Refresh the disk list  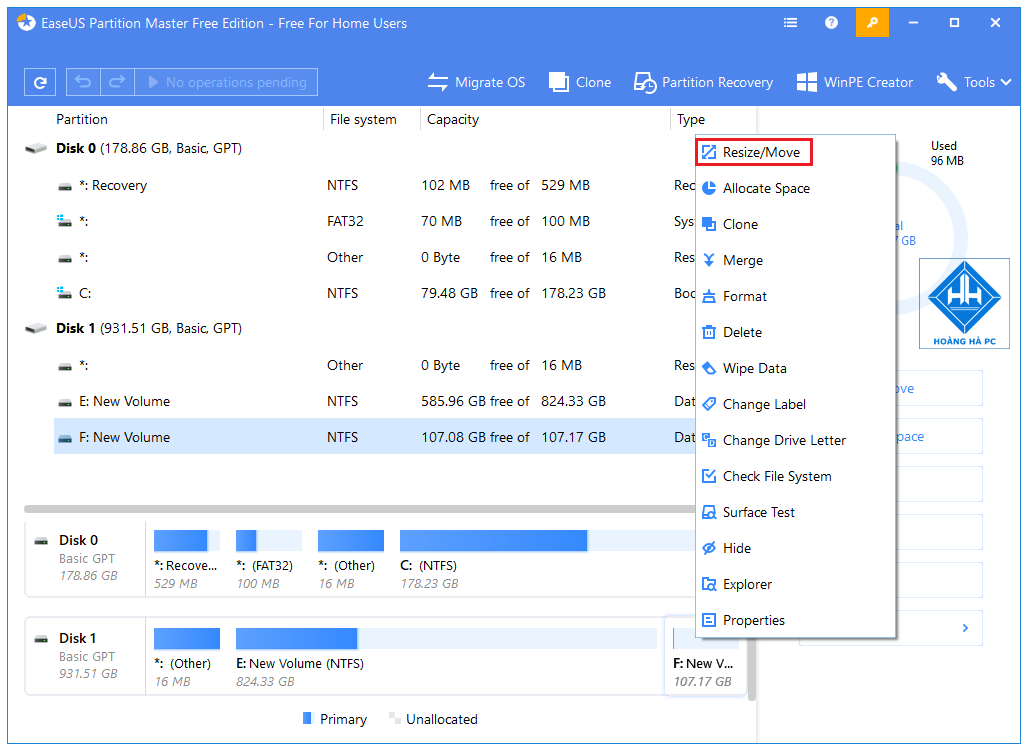(x=39, y=81)
